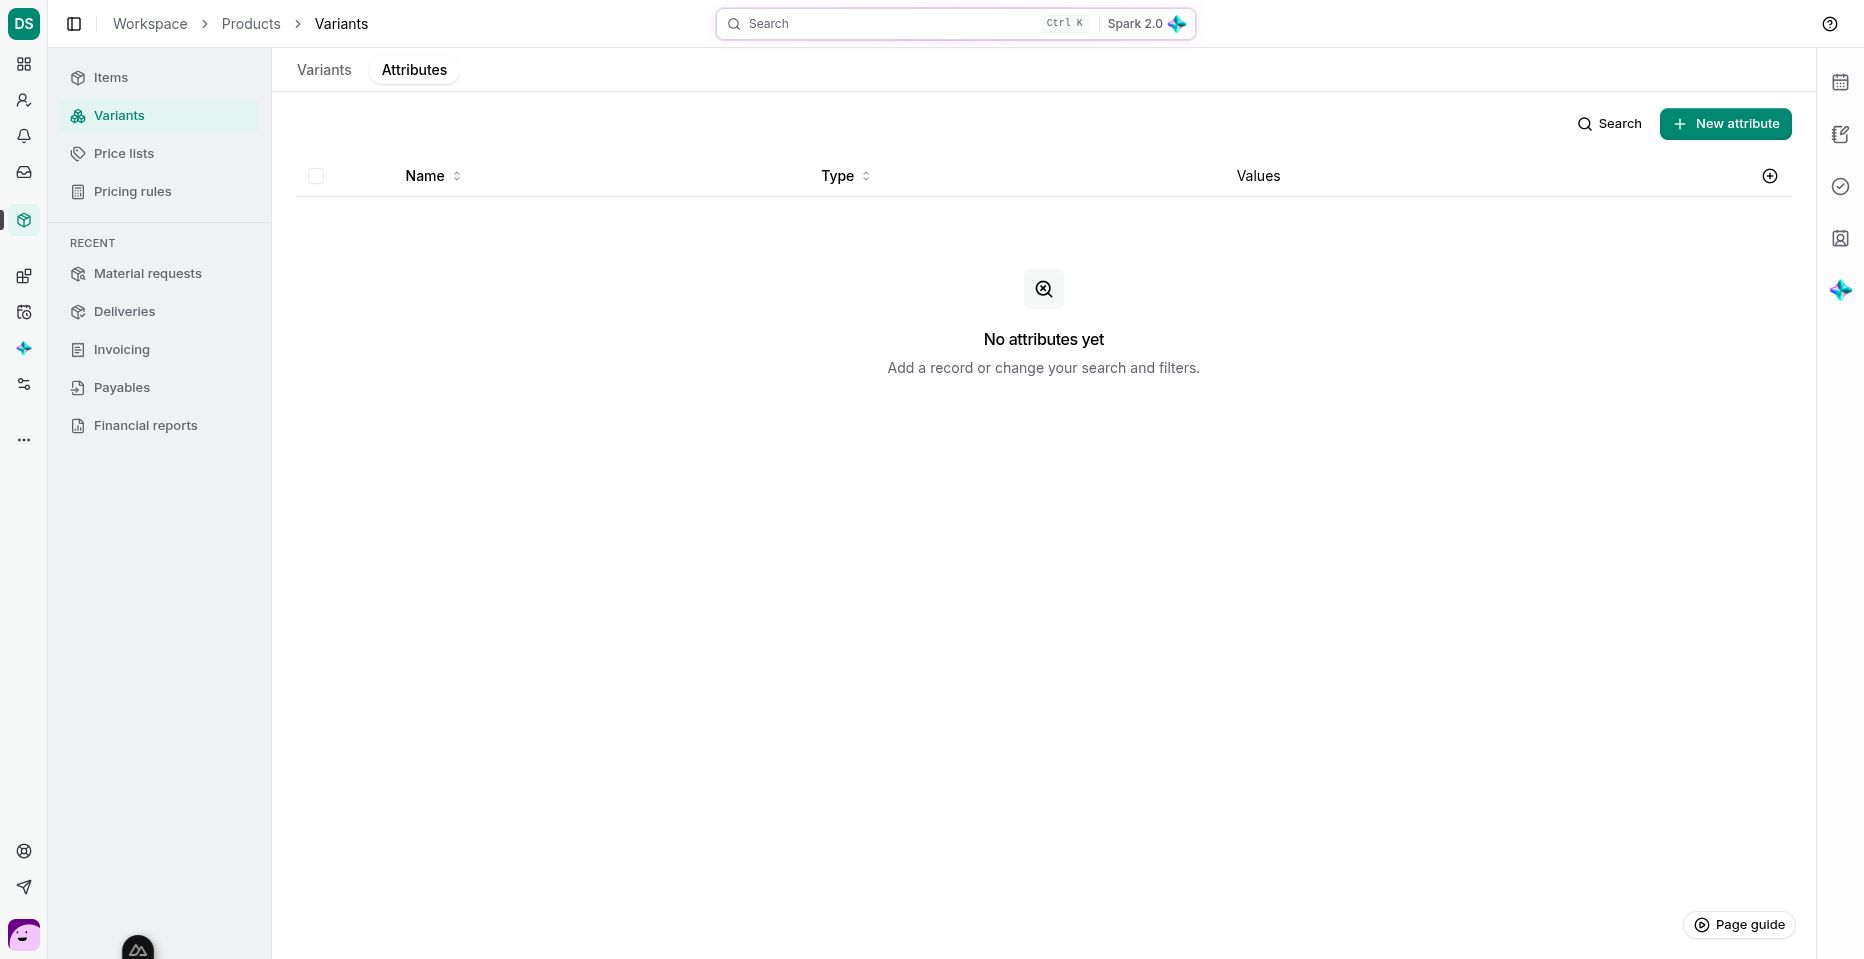The image size is (1864, 959).
Task: Click the Search button above the table
Action: pos(1609,124)
